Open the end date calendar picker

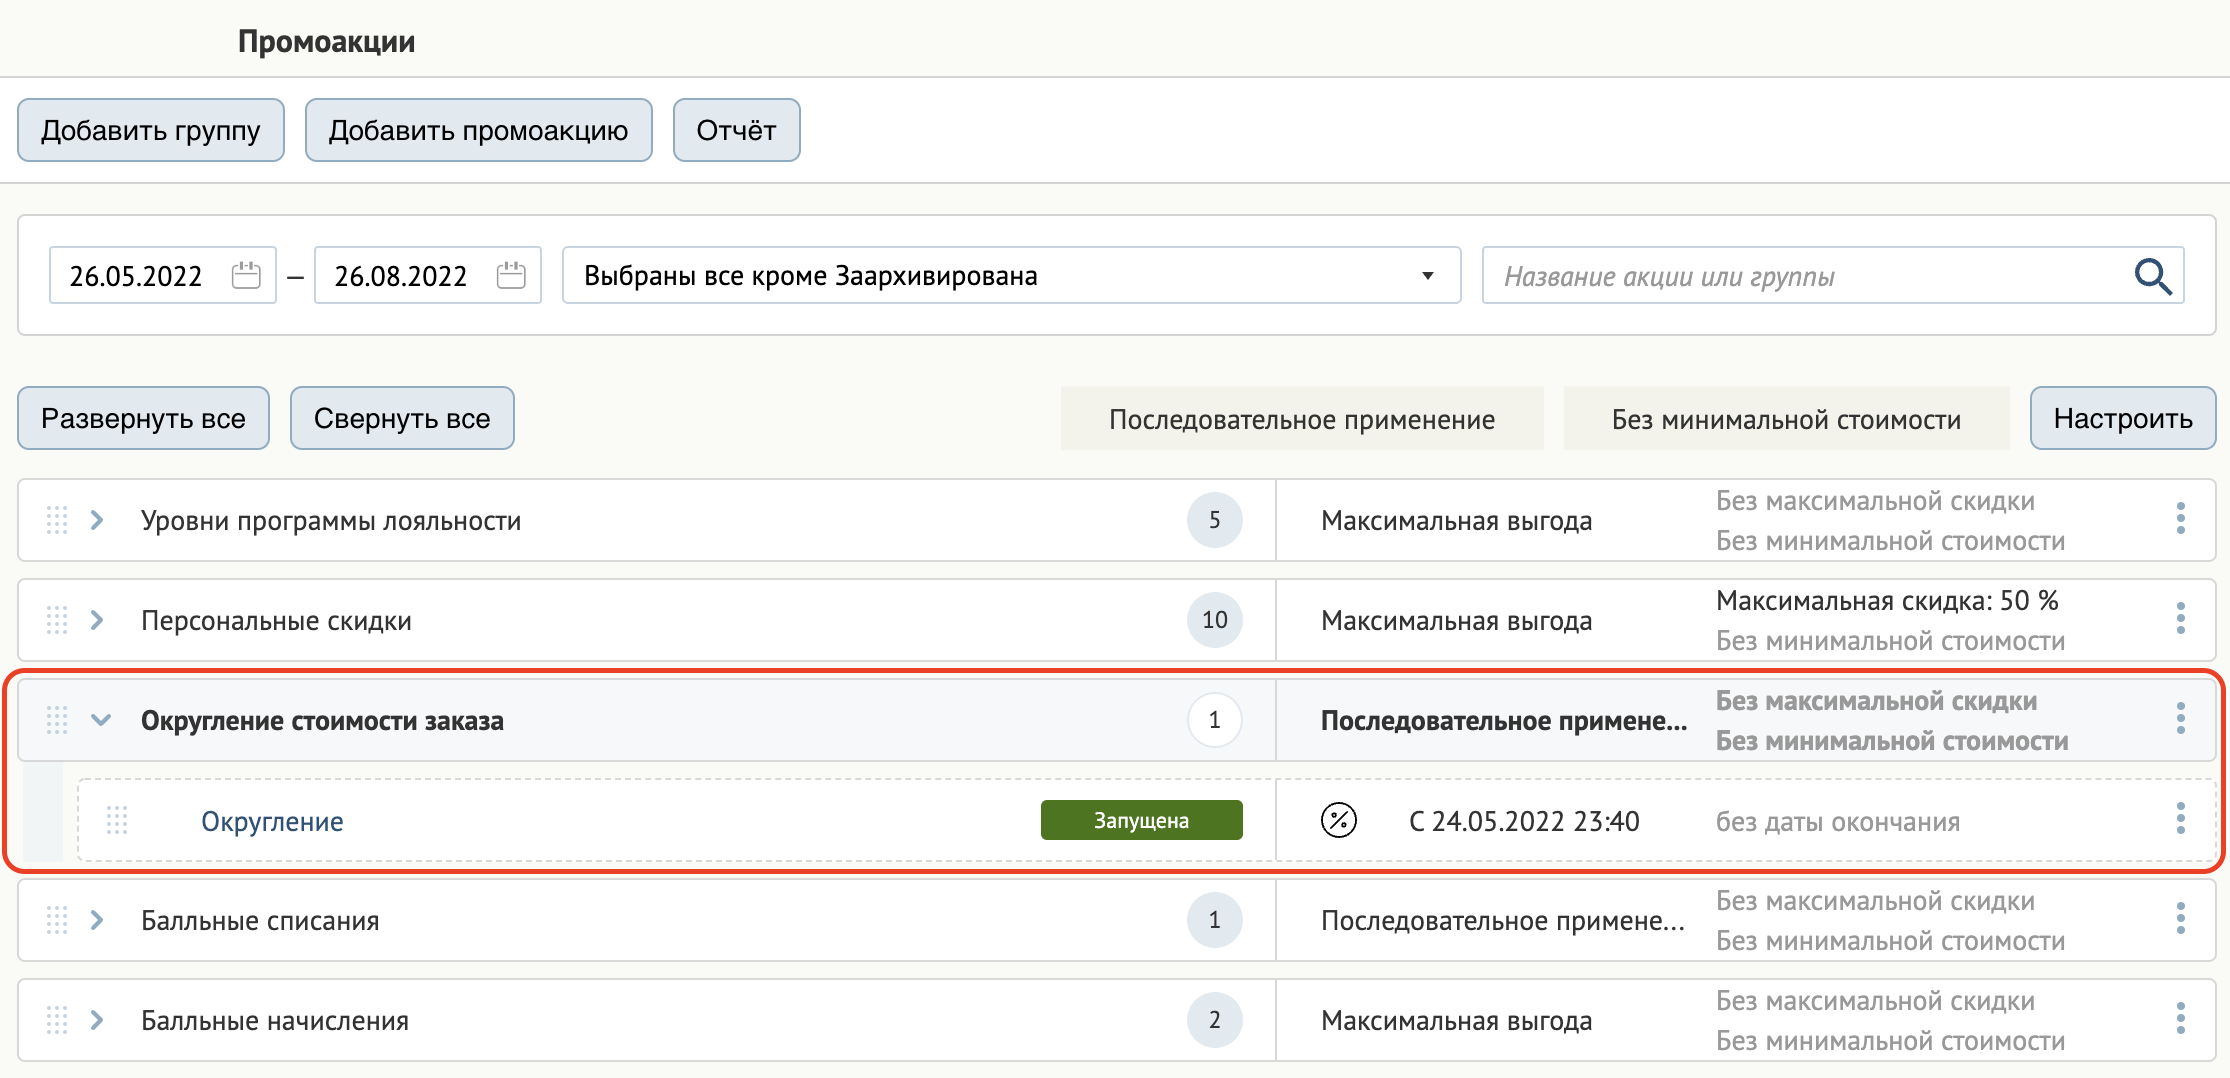[511, 275]
